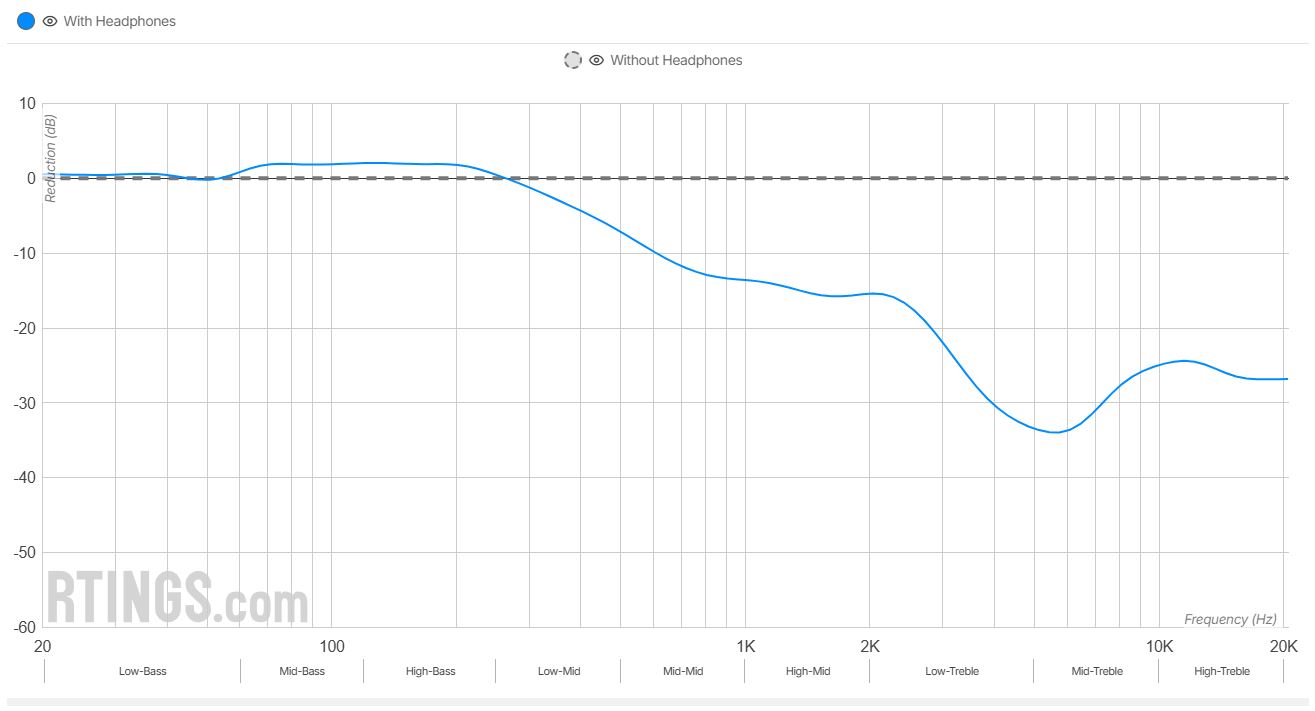The height and width of the screenshot is (711, 1315).
Task: Select the Low-Treble frequency band
Action: click(952, 671)
